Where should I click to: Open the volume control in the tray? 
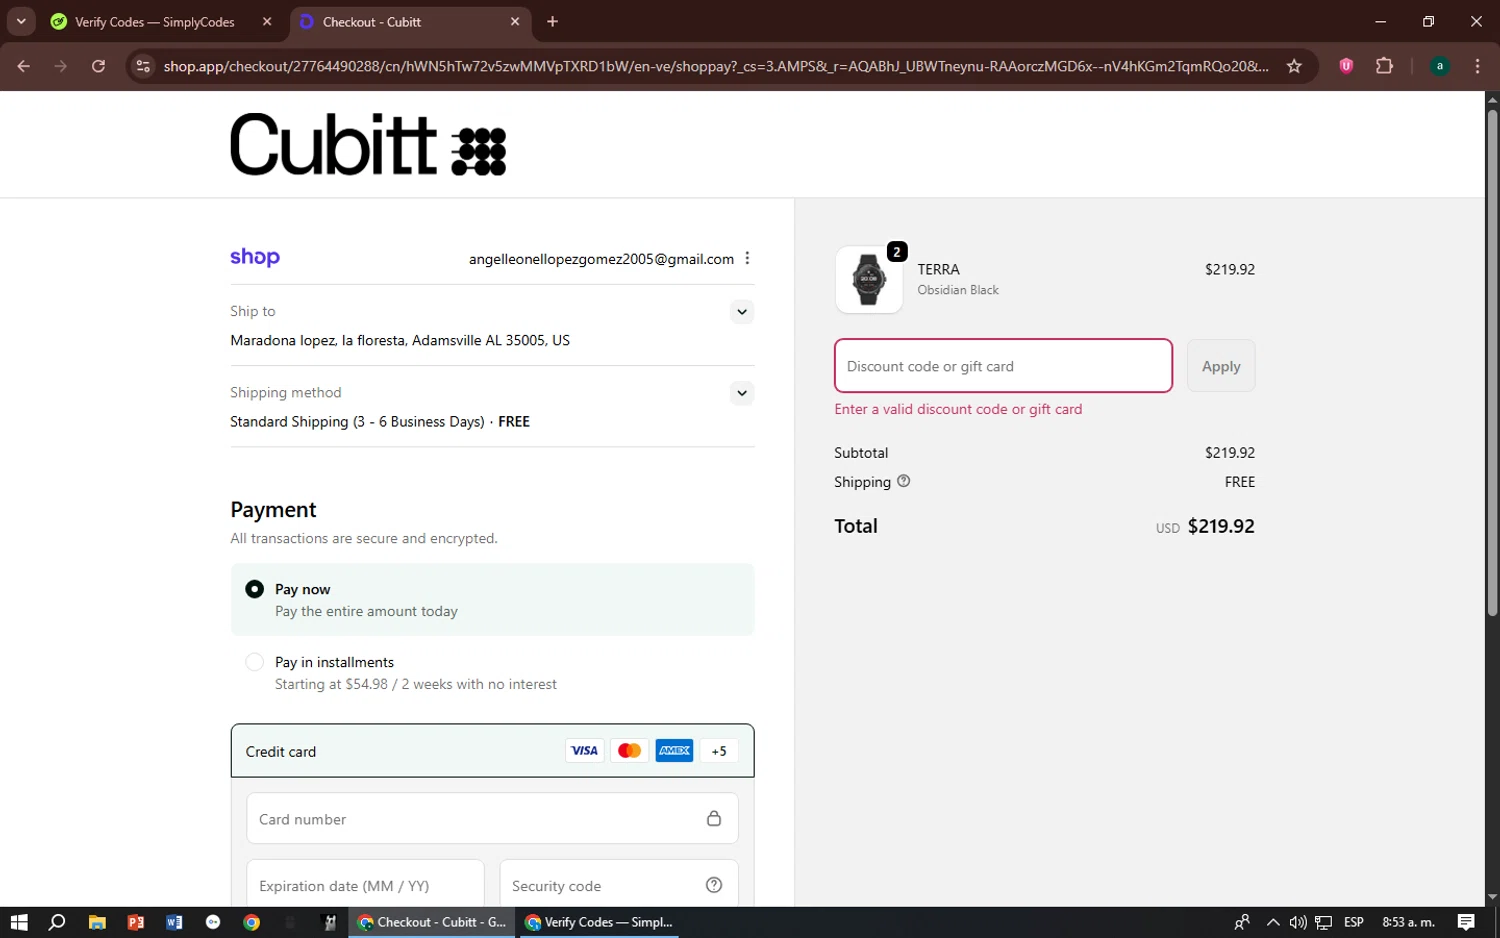tap(1297, 922)
